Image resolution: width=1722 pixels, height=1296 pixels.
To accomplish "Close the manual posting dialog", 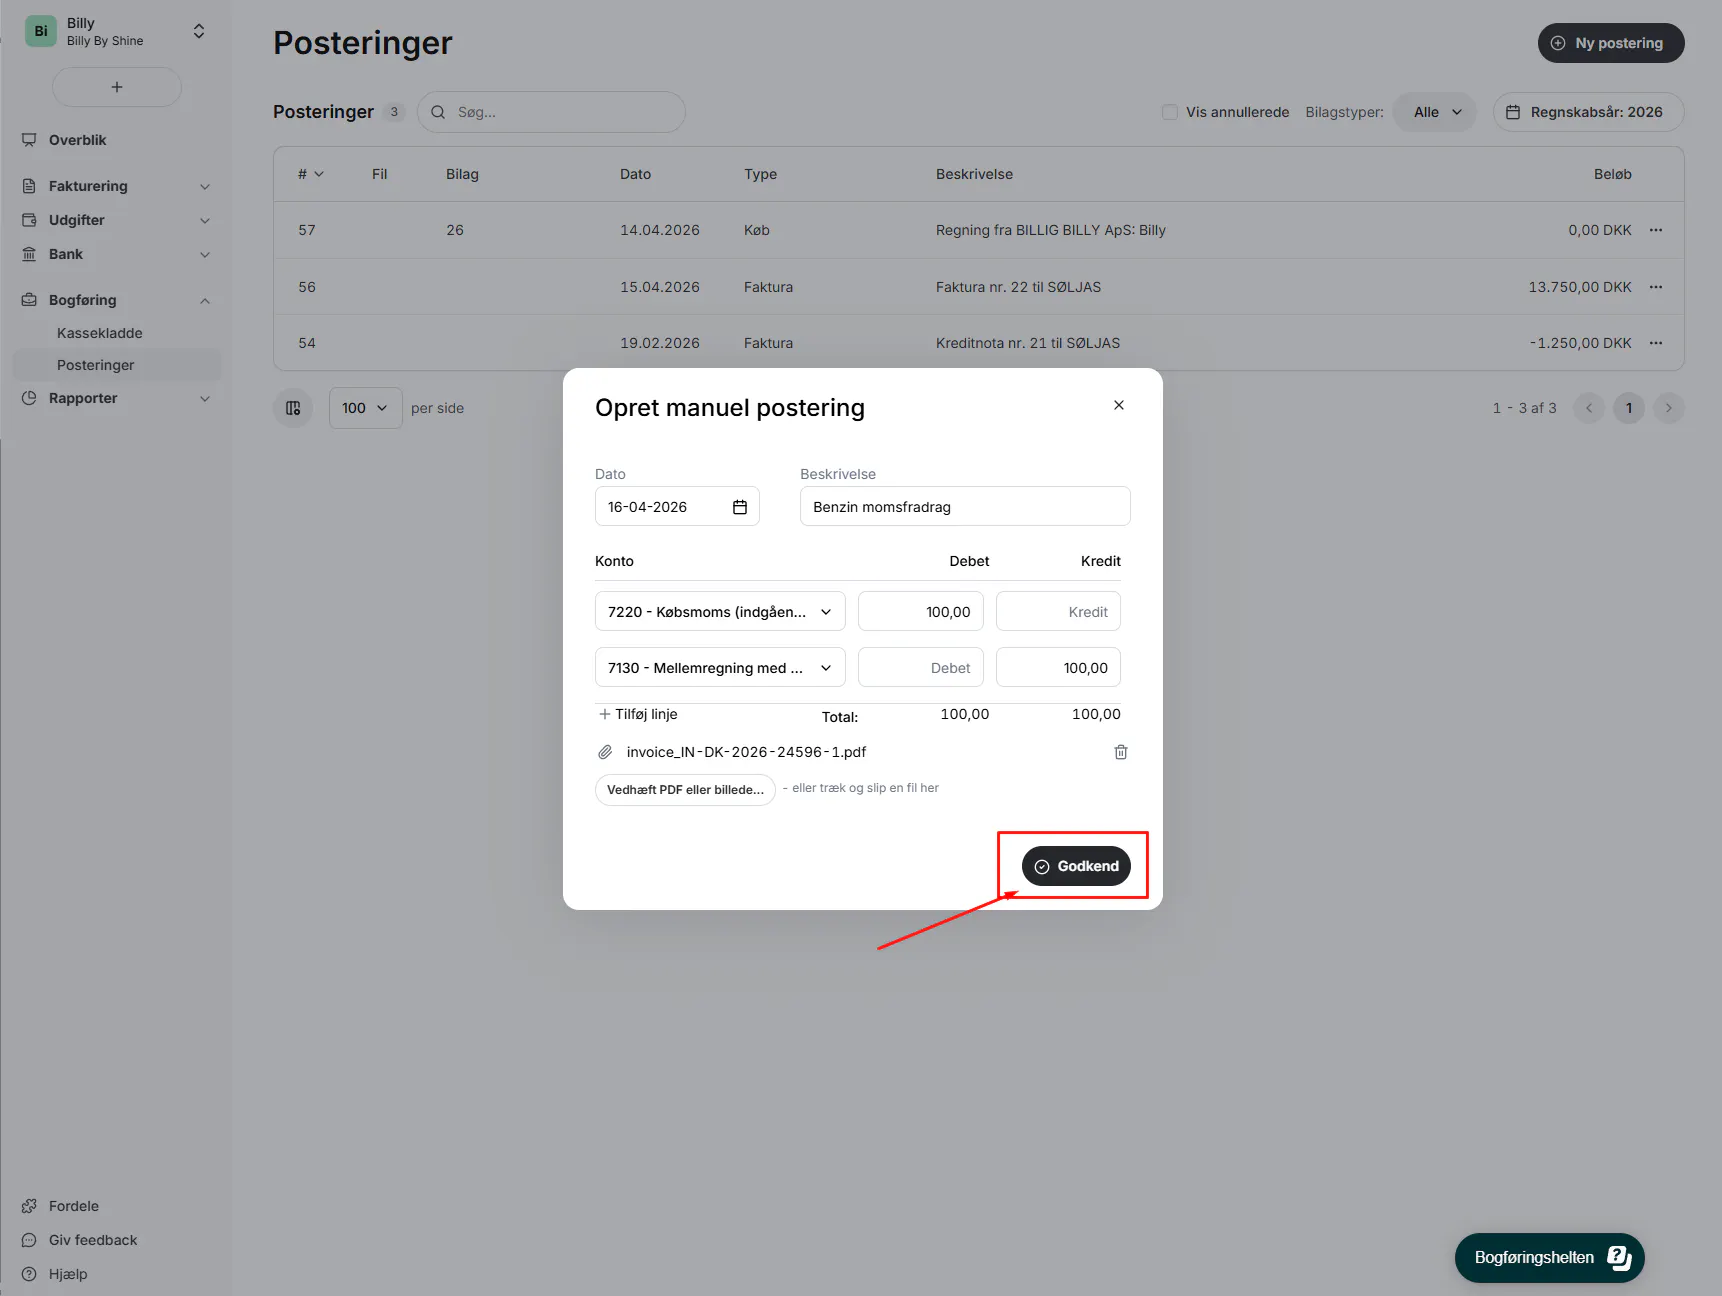I will click(x=1119, y=405).
